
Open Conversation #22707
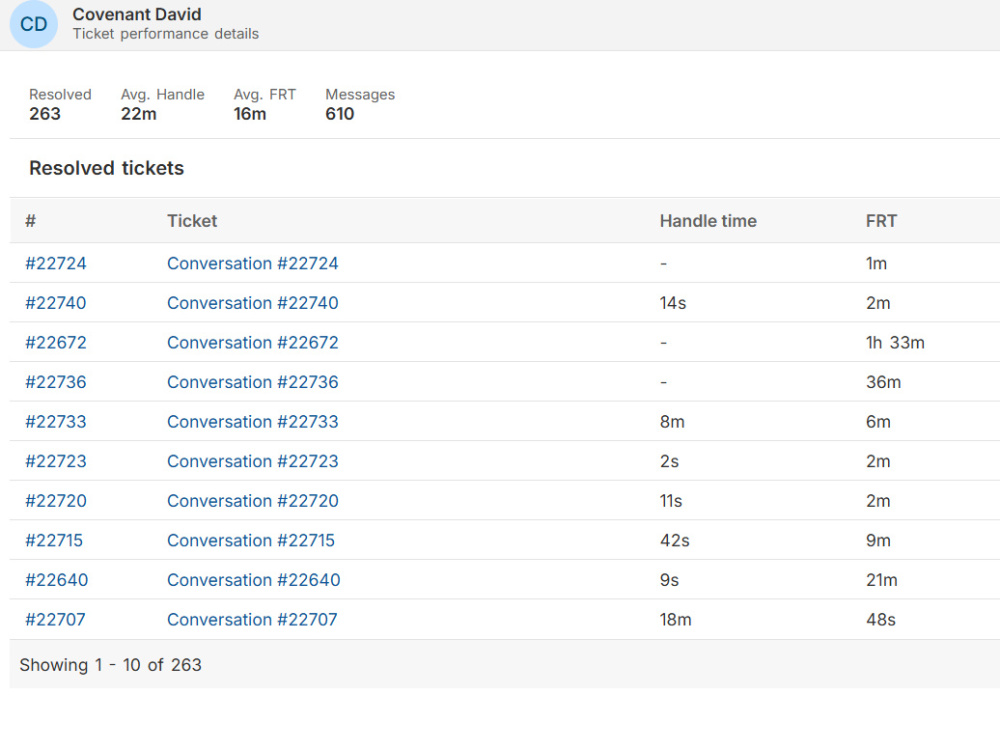(x=252, y=619)
